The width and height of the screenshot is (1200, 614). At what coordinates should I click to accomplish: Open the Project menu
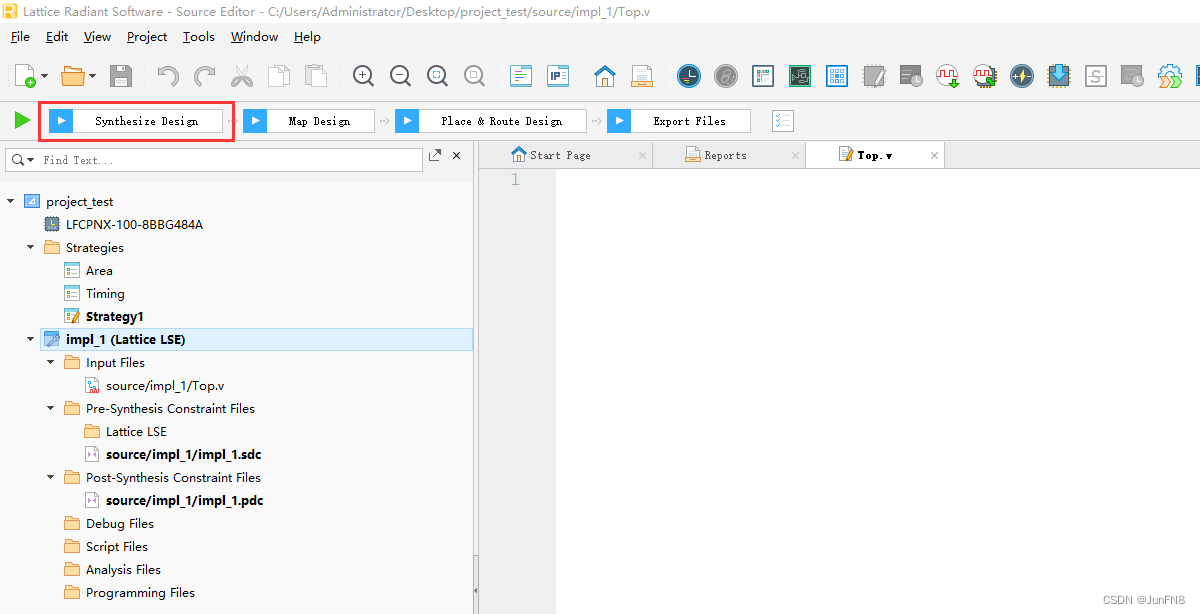click(x=147, y=37)
